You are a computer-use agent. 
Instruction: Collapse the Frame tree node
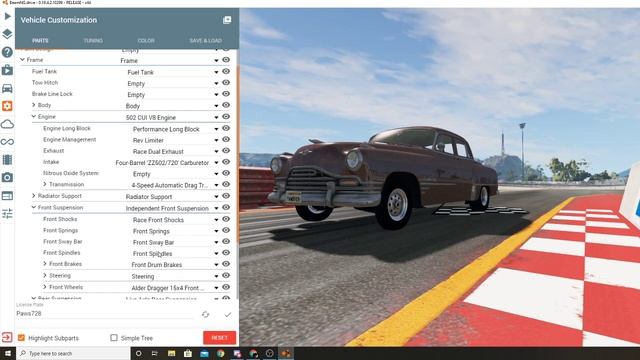pyautogui.click(x=22, y=60)
